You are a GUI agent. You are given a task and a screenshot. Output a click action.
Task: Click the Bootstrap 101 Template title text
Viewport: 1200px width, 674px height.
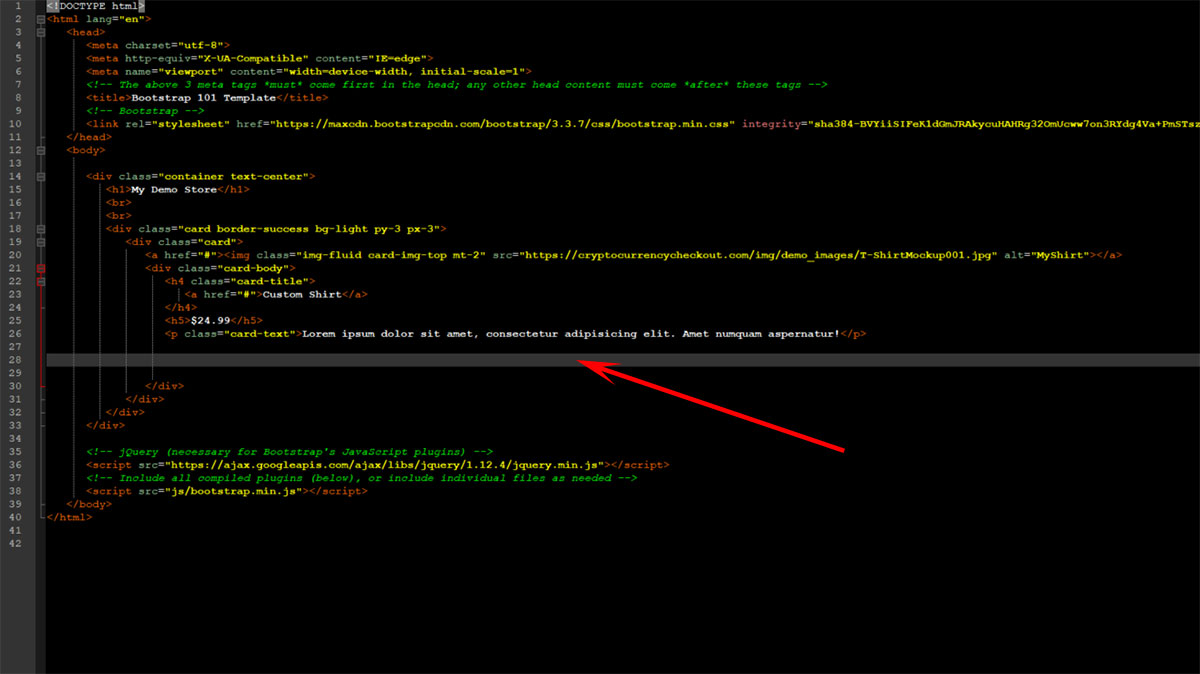pos(203,97)
